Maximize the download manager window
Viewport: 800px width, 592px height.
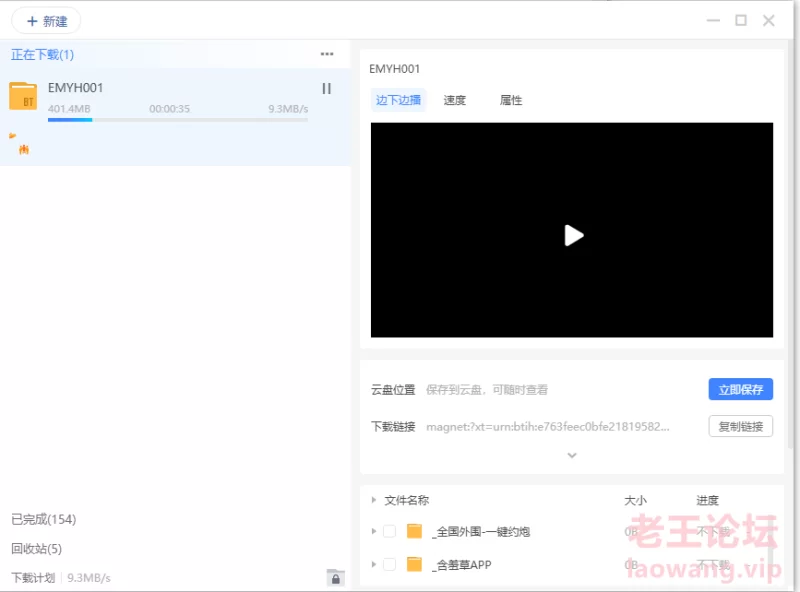[x=741, y=20]
